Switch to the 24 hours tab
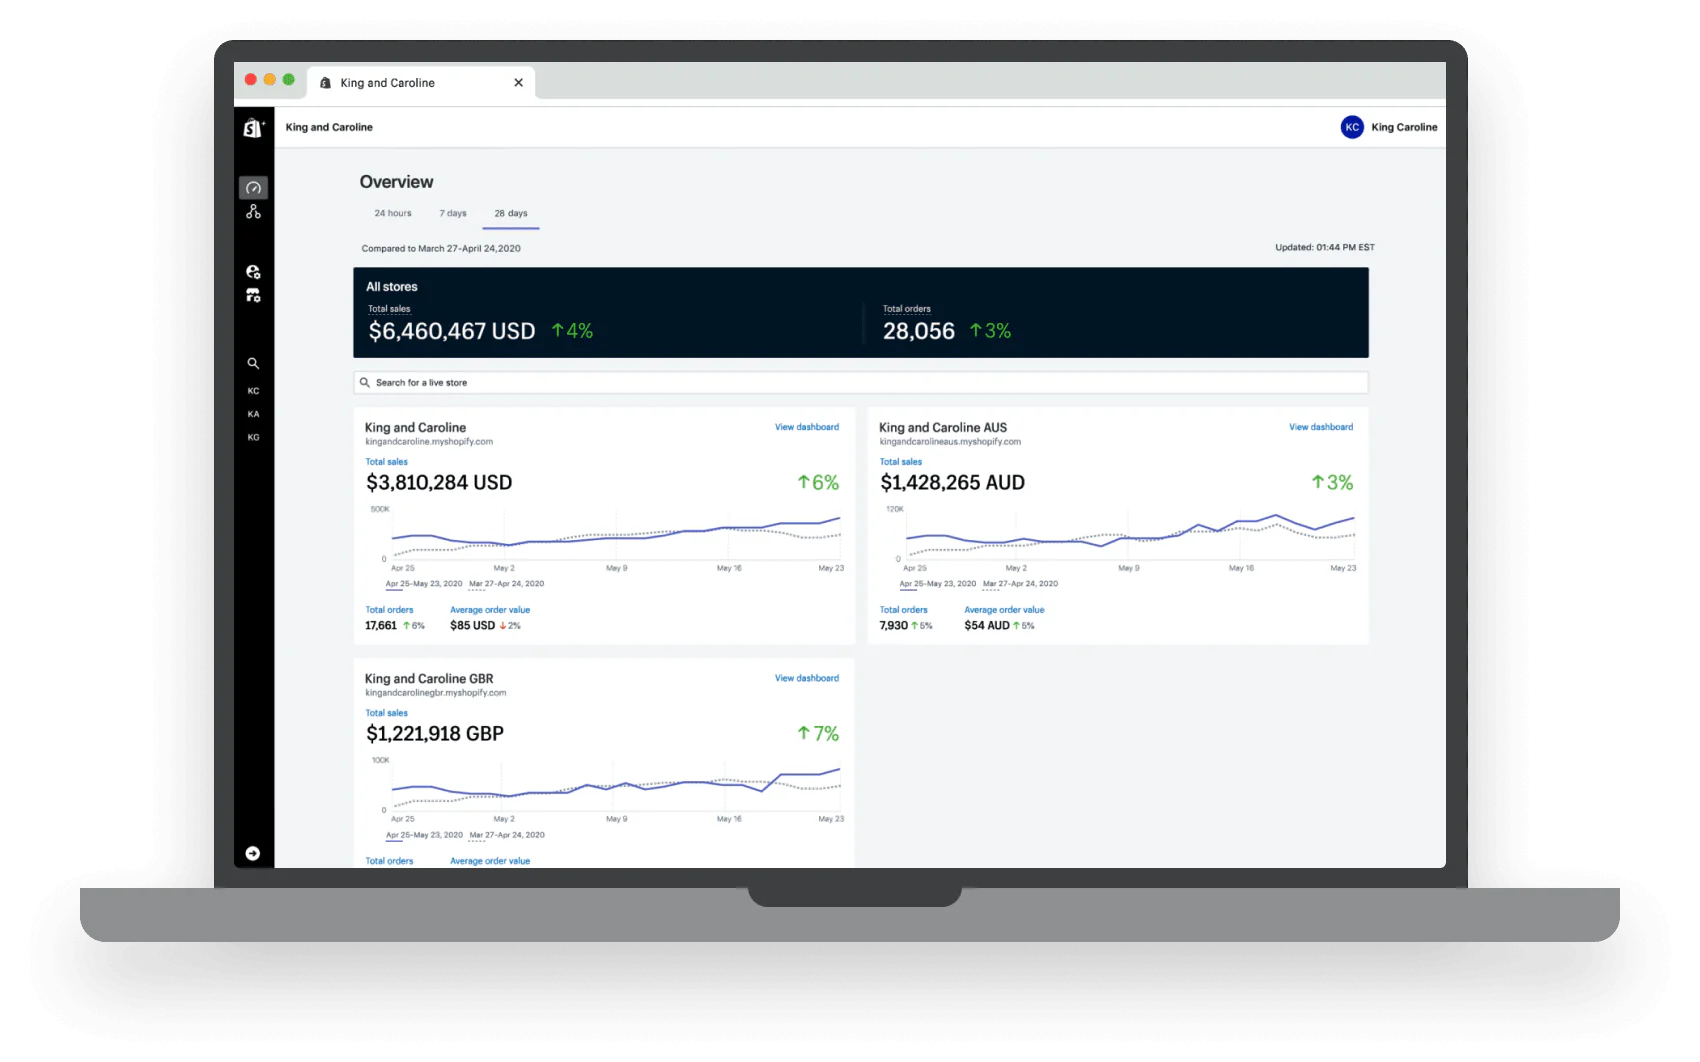The width and height of the screenshot is (1700, 1062). pyautogui.click(x=393, y=213)
